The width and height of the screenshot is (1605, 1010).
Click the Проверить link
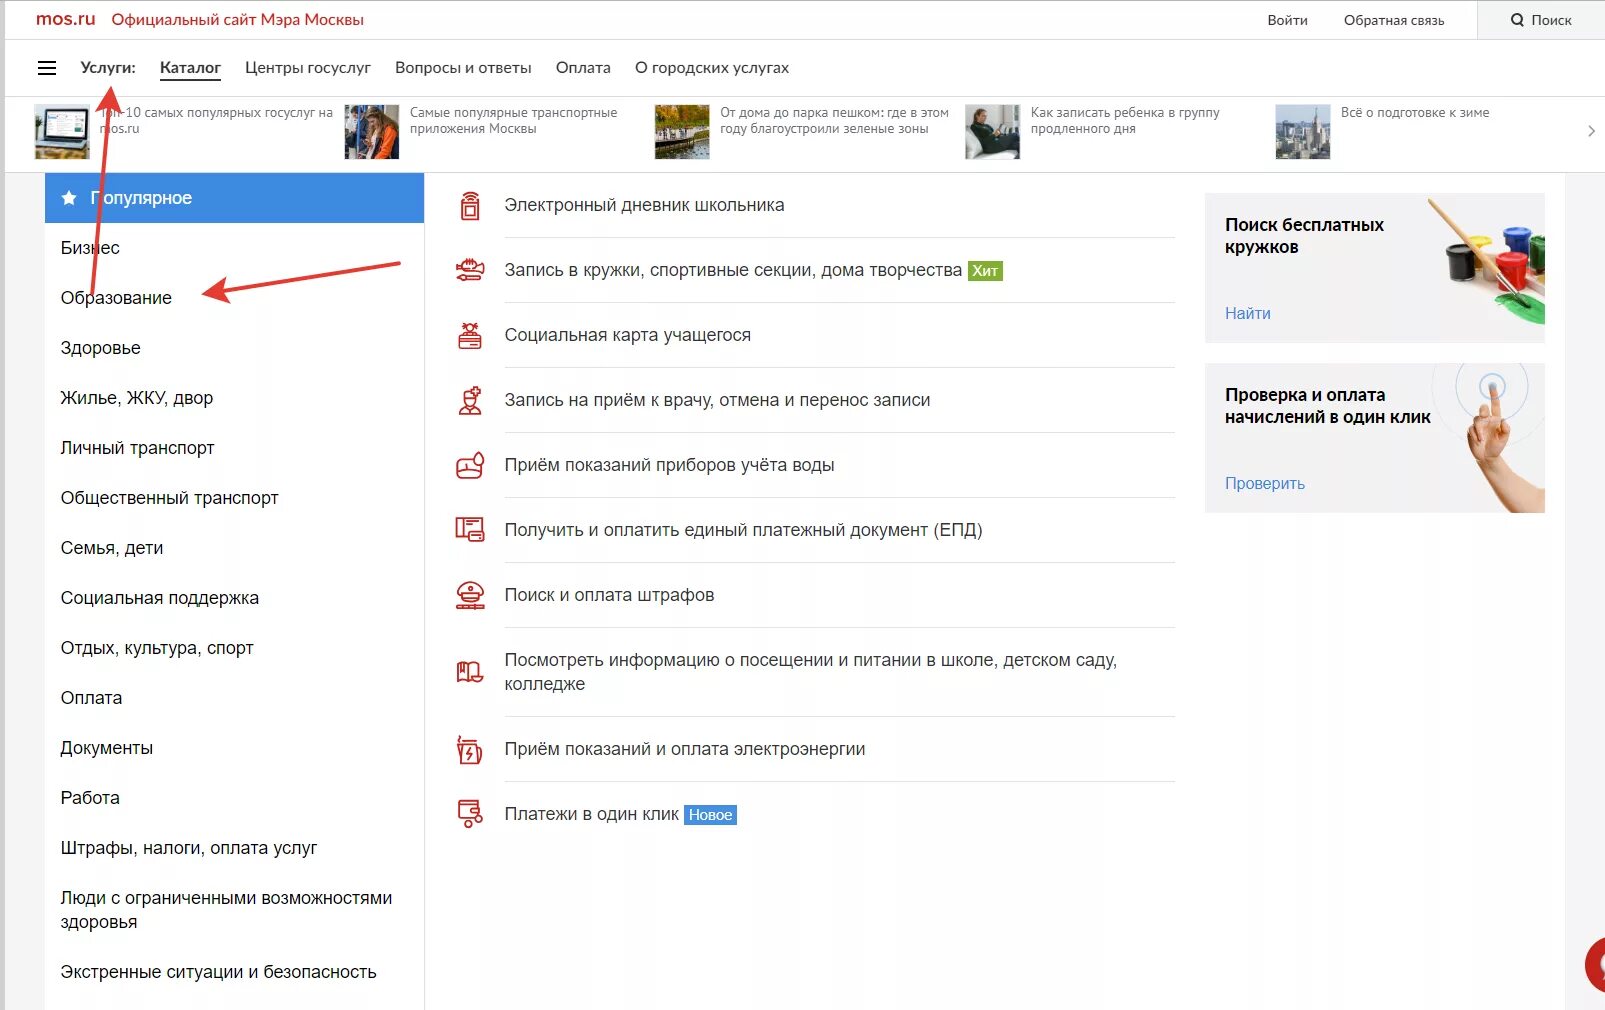pos(1265,483)
